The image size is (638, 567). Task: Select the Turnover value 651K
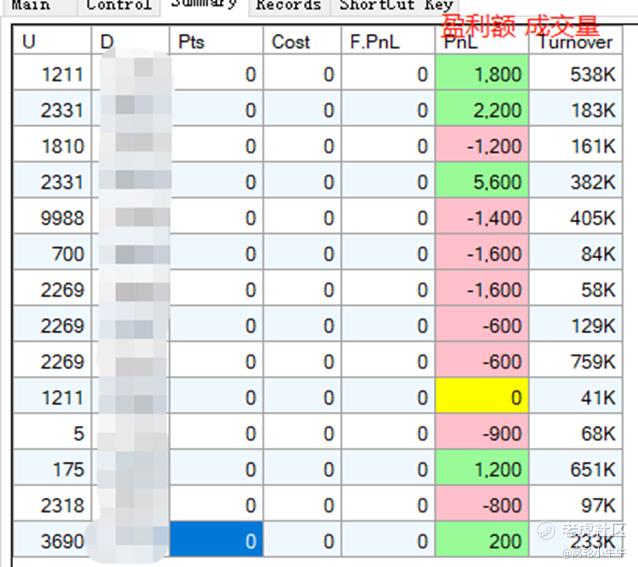[575, 467]
